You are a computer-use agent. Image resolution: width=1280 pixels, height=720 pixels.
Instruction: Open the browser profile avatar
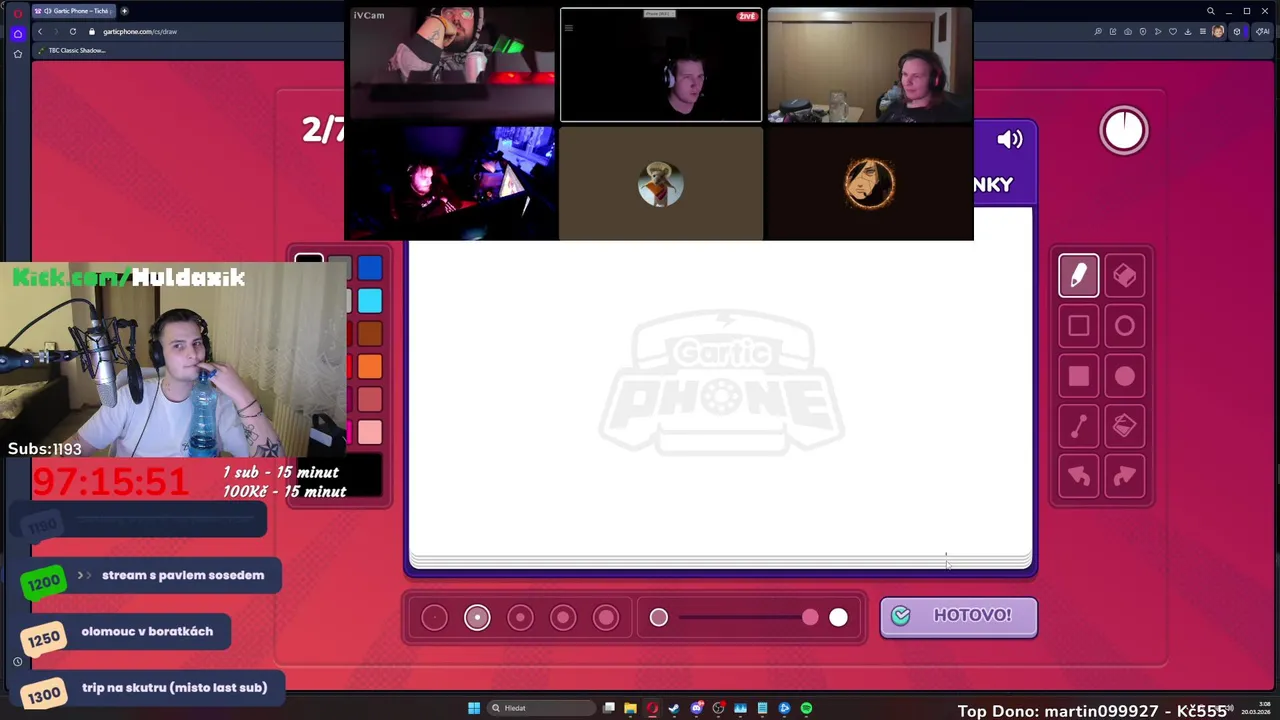1218,31
